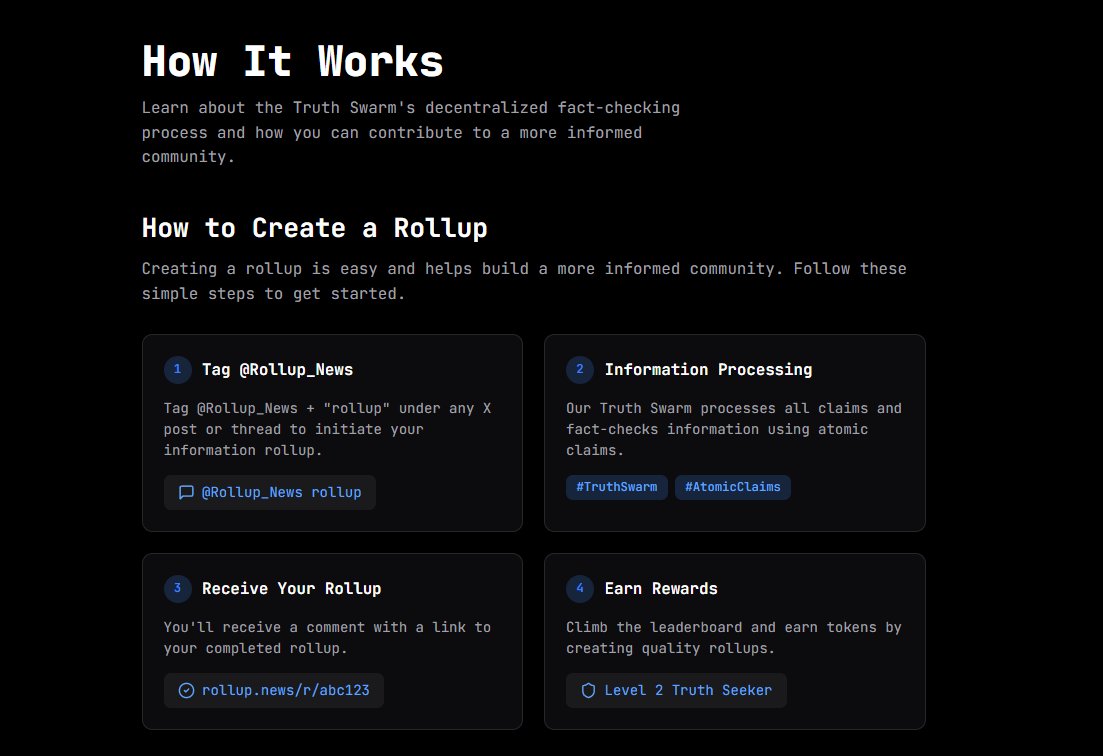Click the 'under any X post or thread' description

327,429
